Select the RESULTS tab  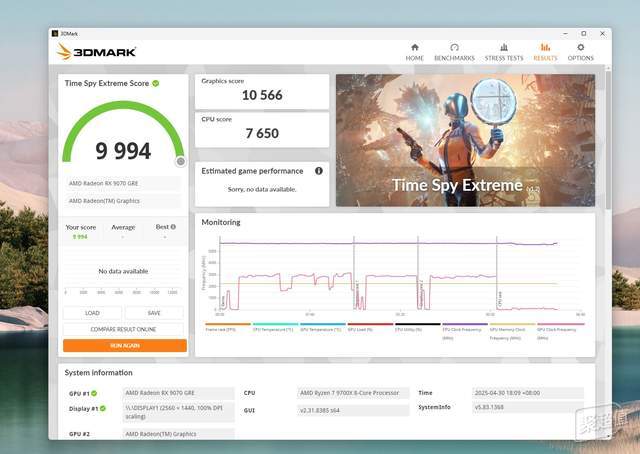545,52
